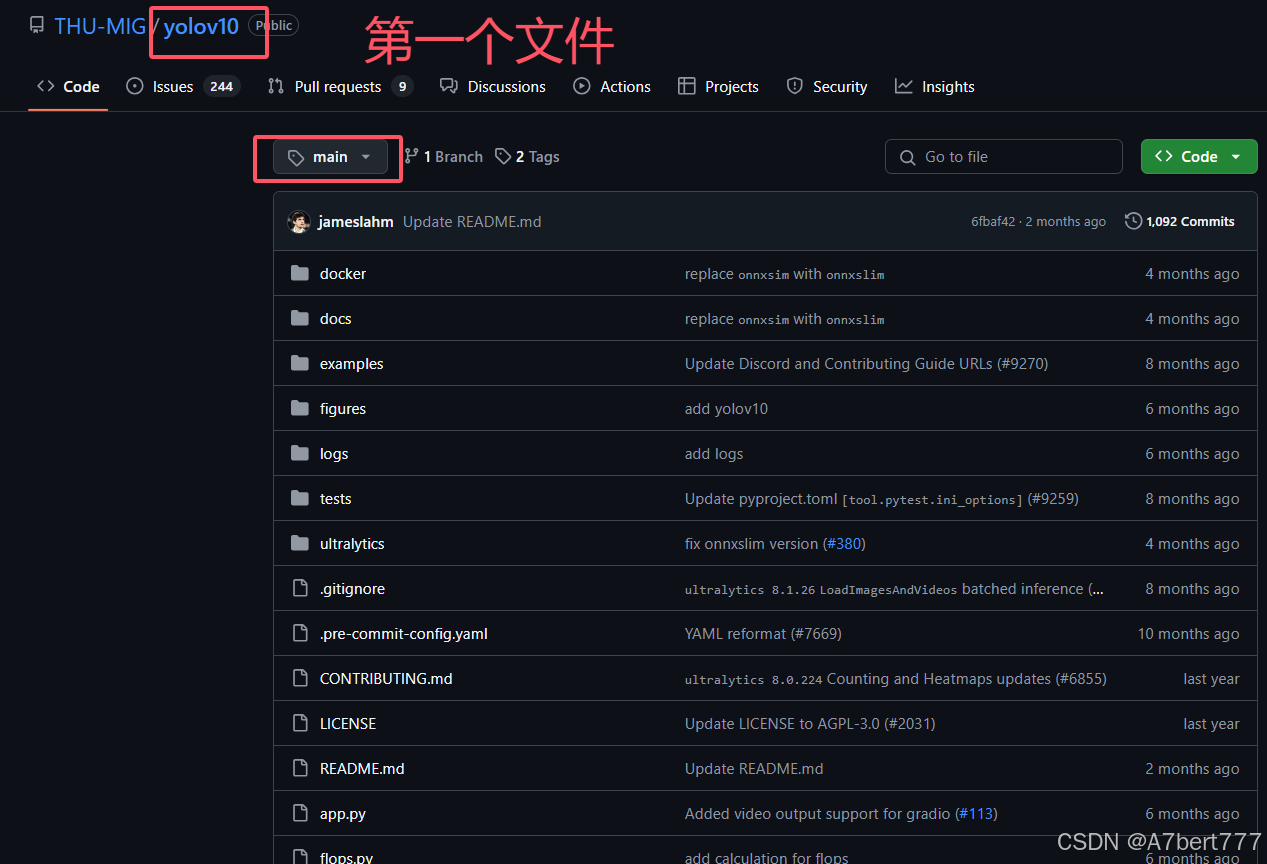Click jameslahm's avatar thumbnail

click(298, 222)
